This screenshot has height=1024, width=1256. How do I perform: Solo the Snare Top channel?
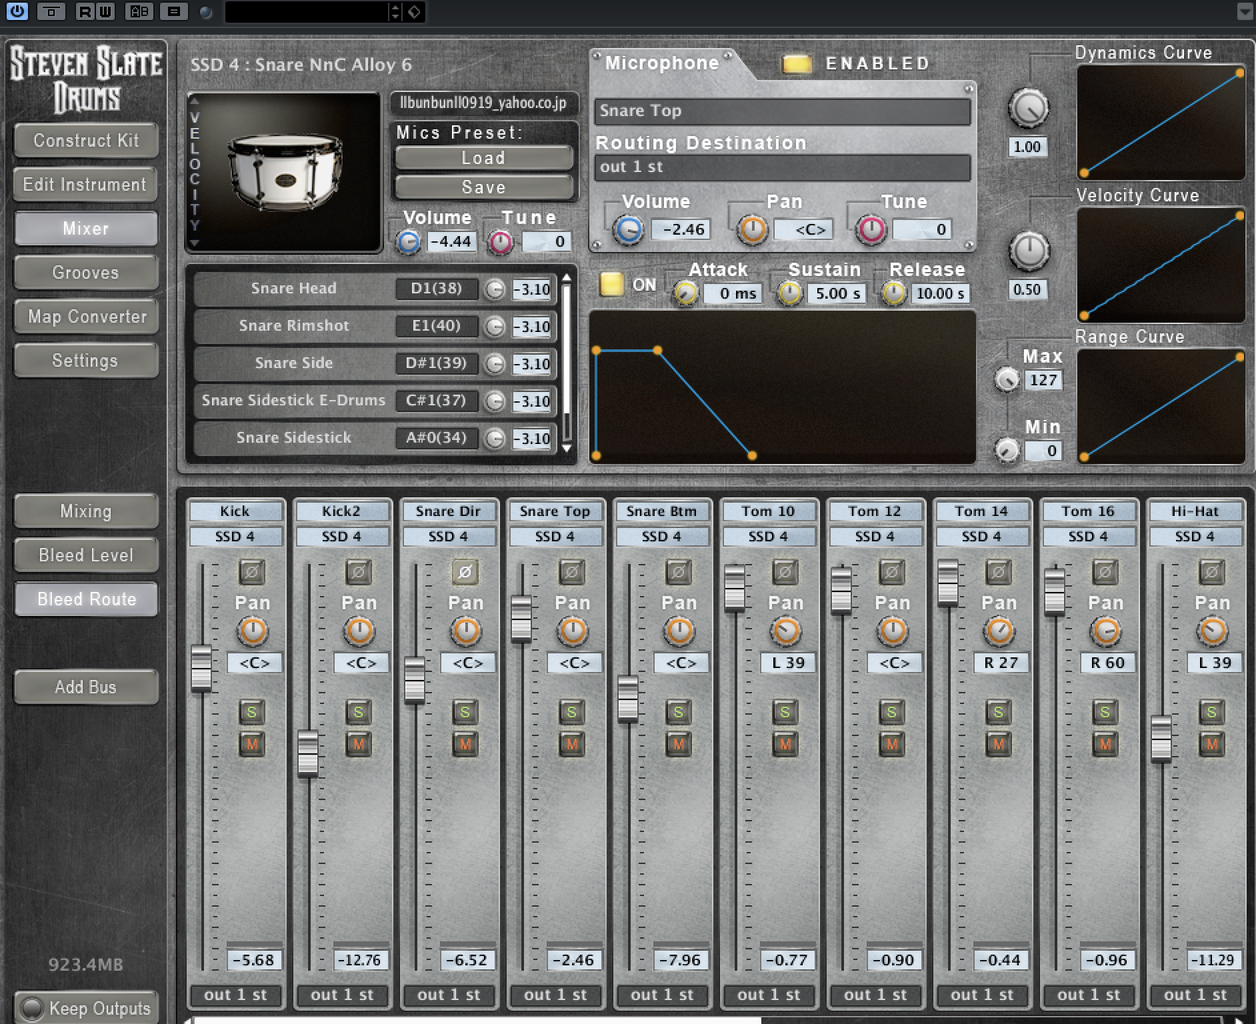pos(571,712)
